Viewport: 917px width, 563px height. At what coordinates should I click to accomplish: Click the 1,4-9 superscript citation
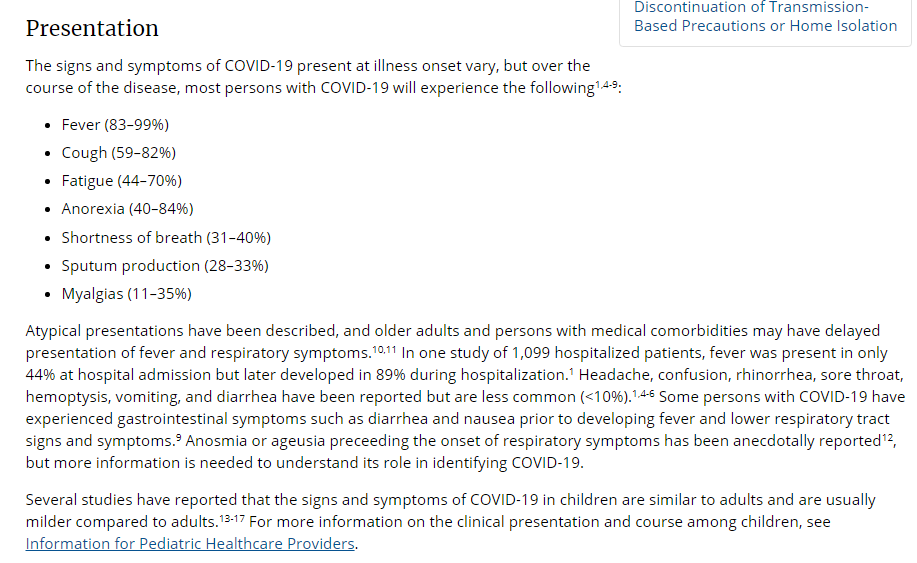pos(606,85)
